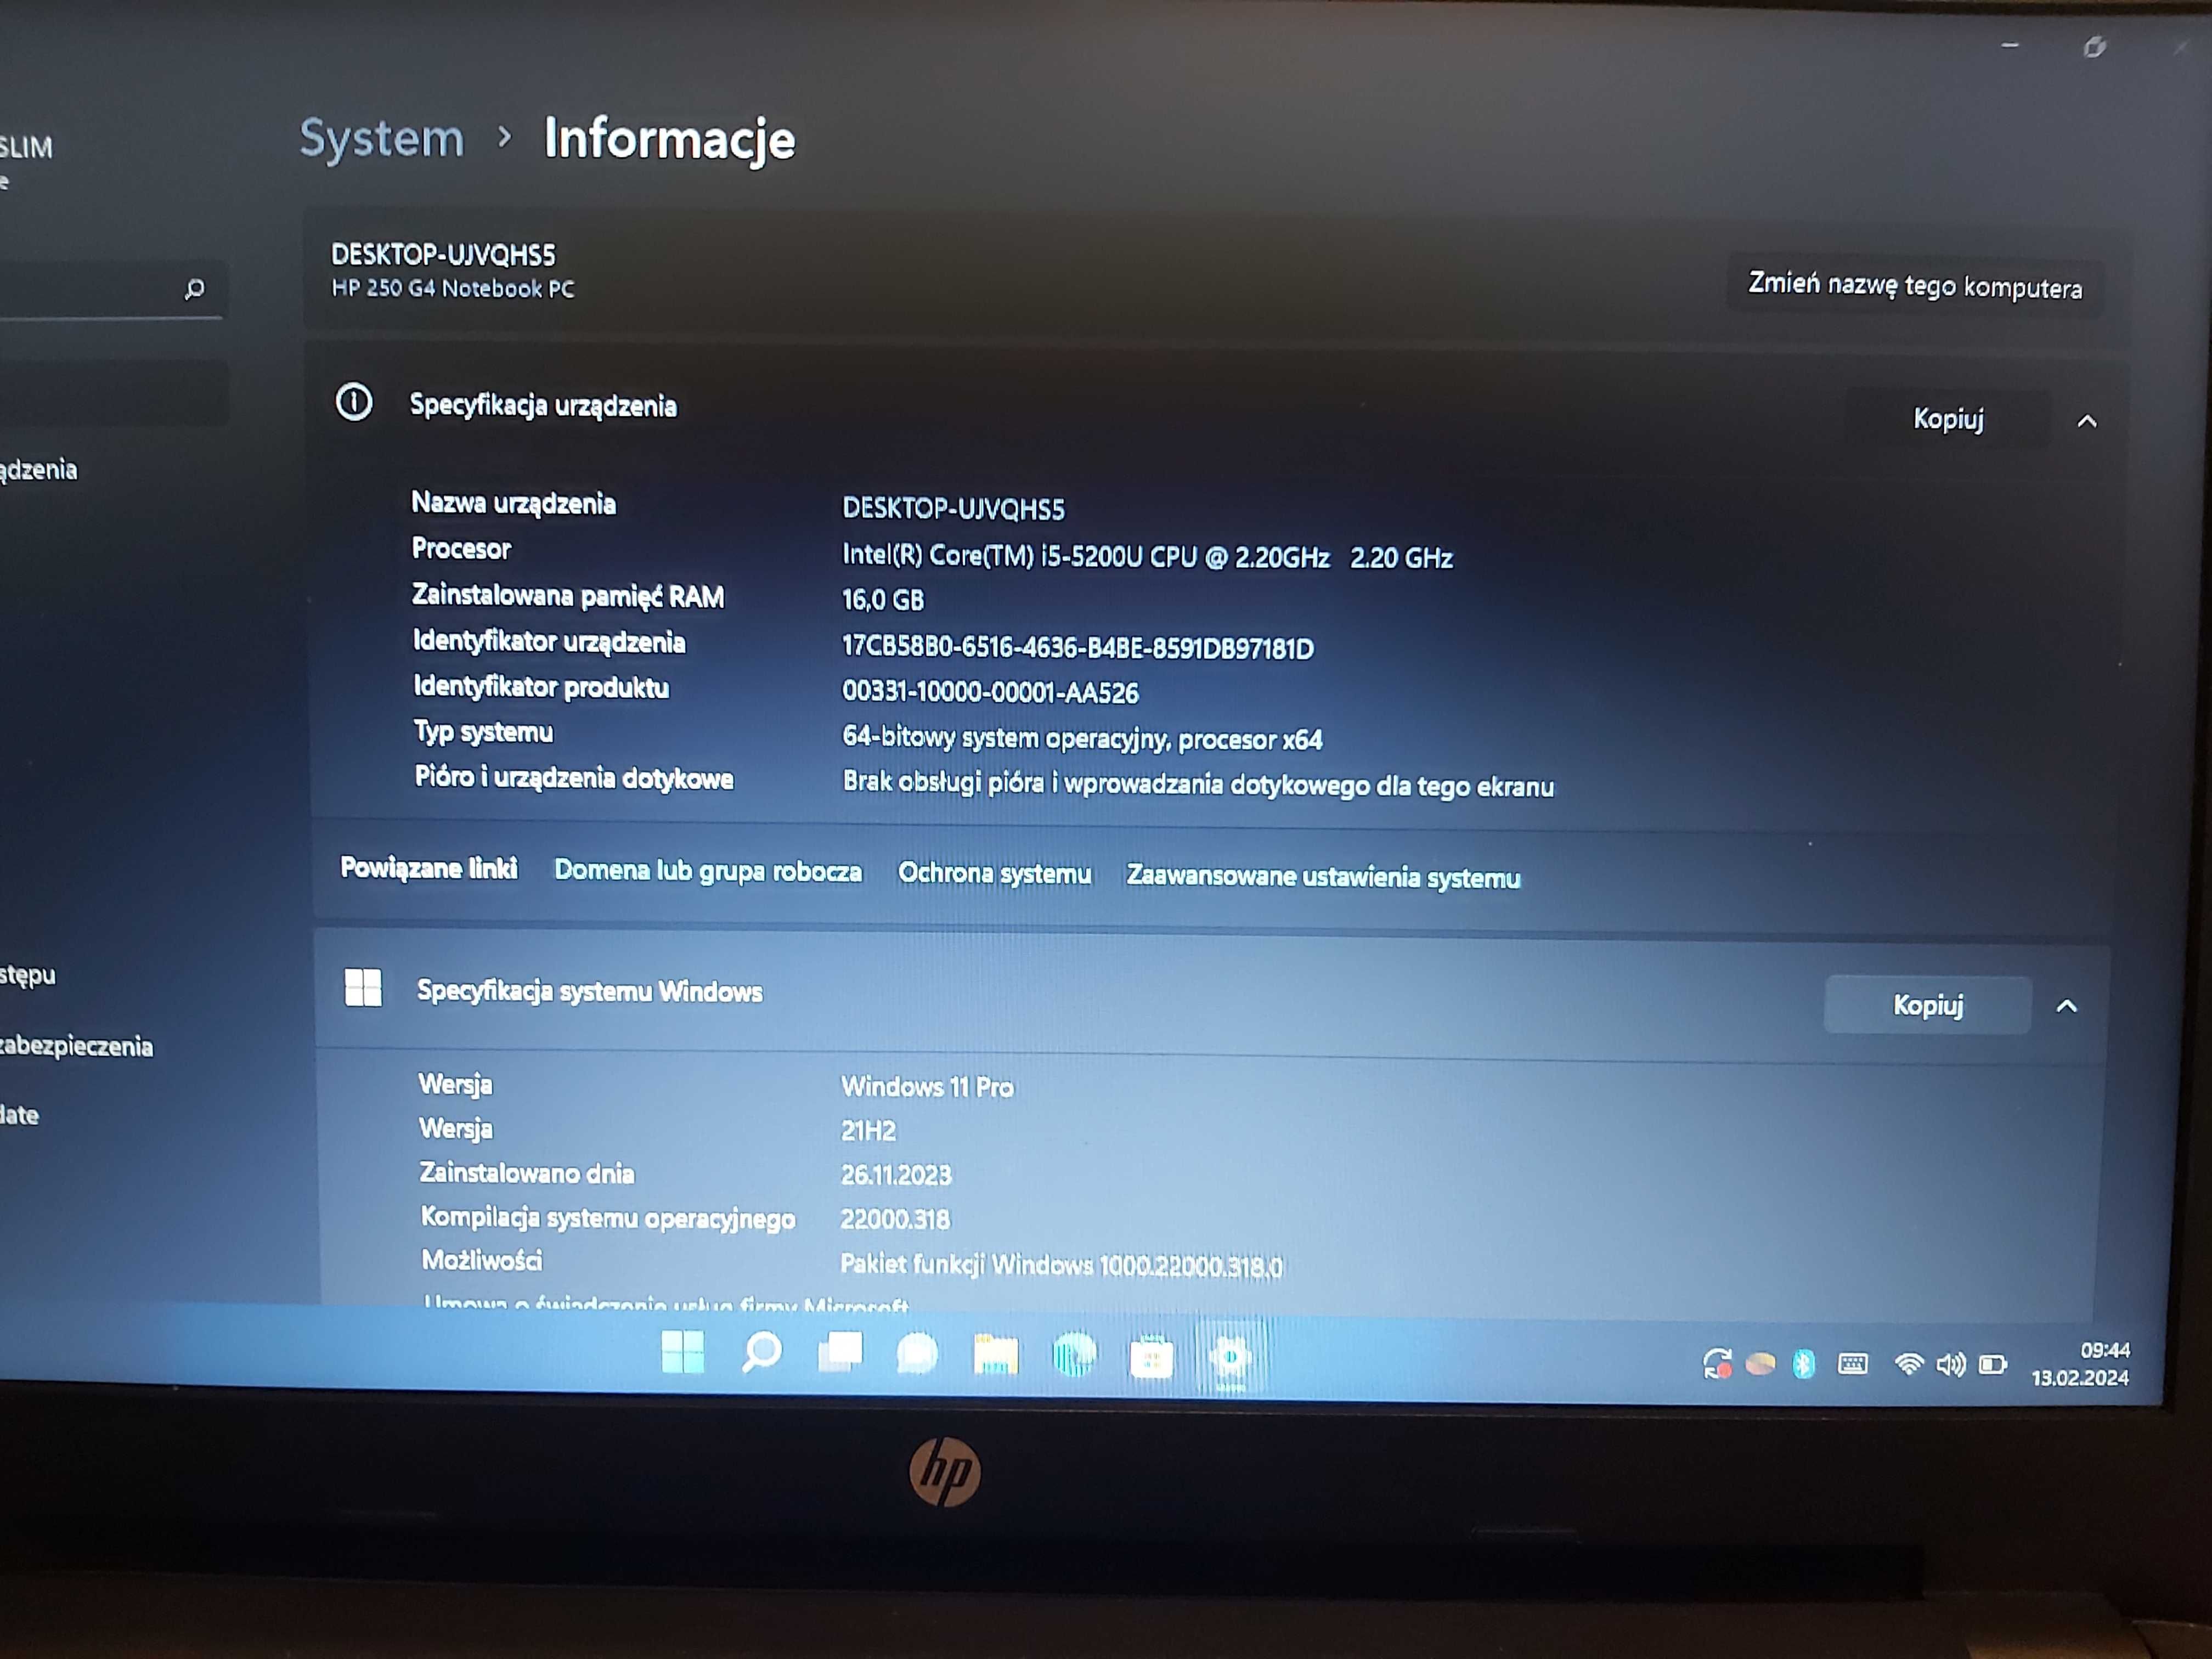Select the RAM value 16,0 GB
Viewport: 2212px width, 1659px height.
883,600
